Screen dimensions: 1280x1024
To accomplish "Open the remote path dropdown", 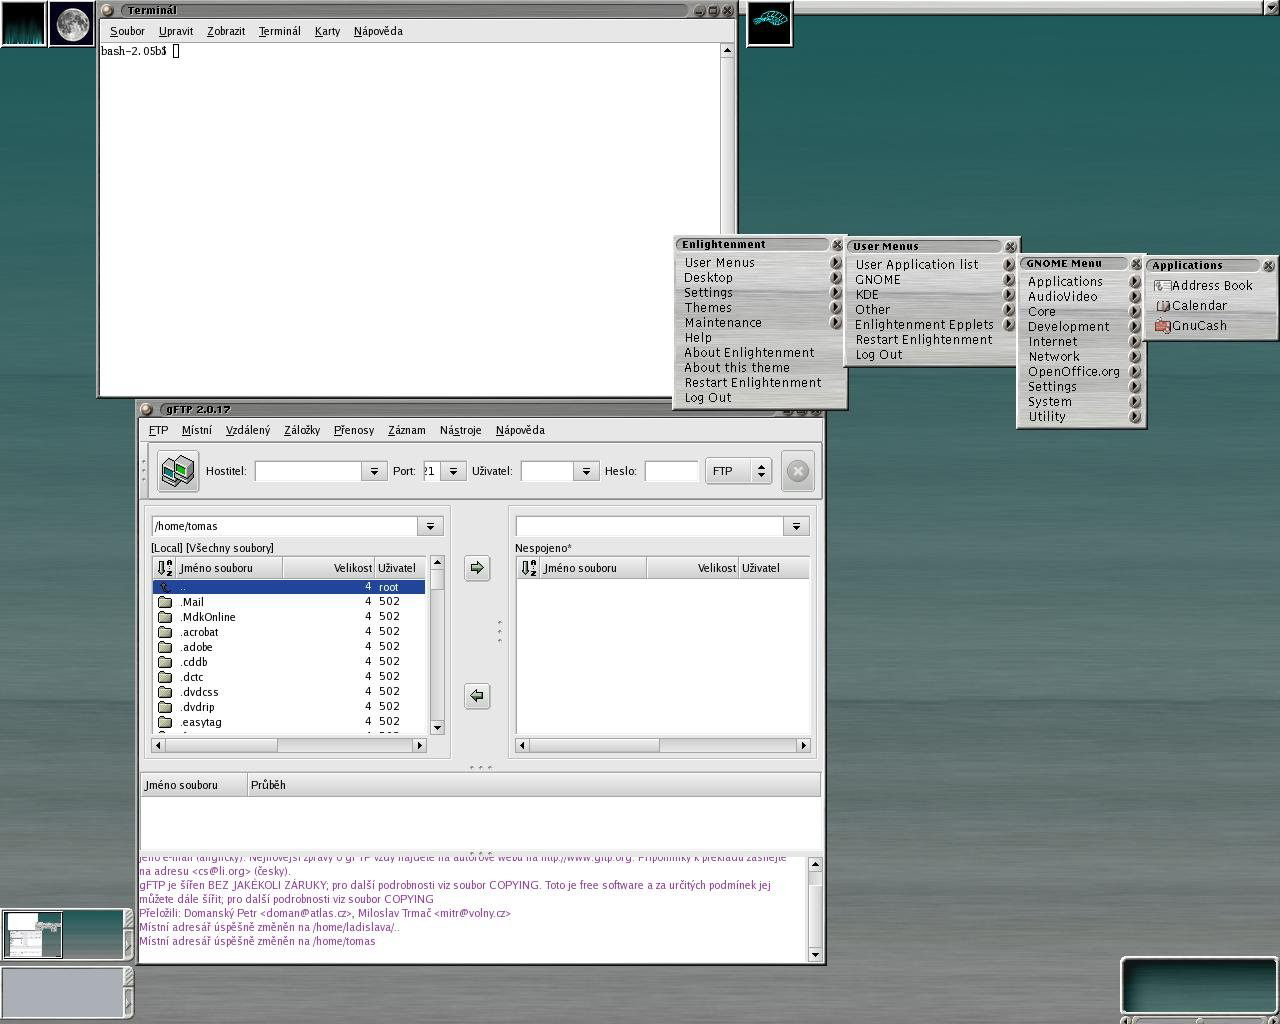I will click(796, 526).
